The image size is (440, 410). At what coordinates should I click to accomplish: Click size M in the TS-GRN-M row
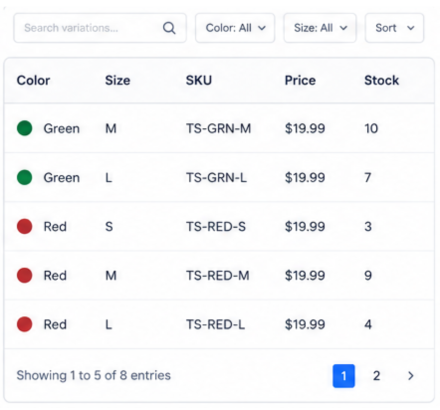(111, 128)
